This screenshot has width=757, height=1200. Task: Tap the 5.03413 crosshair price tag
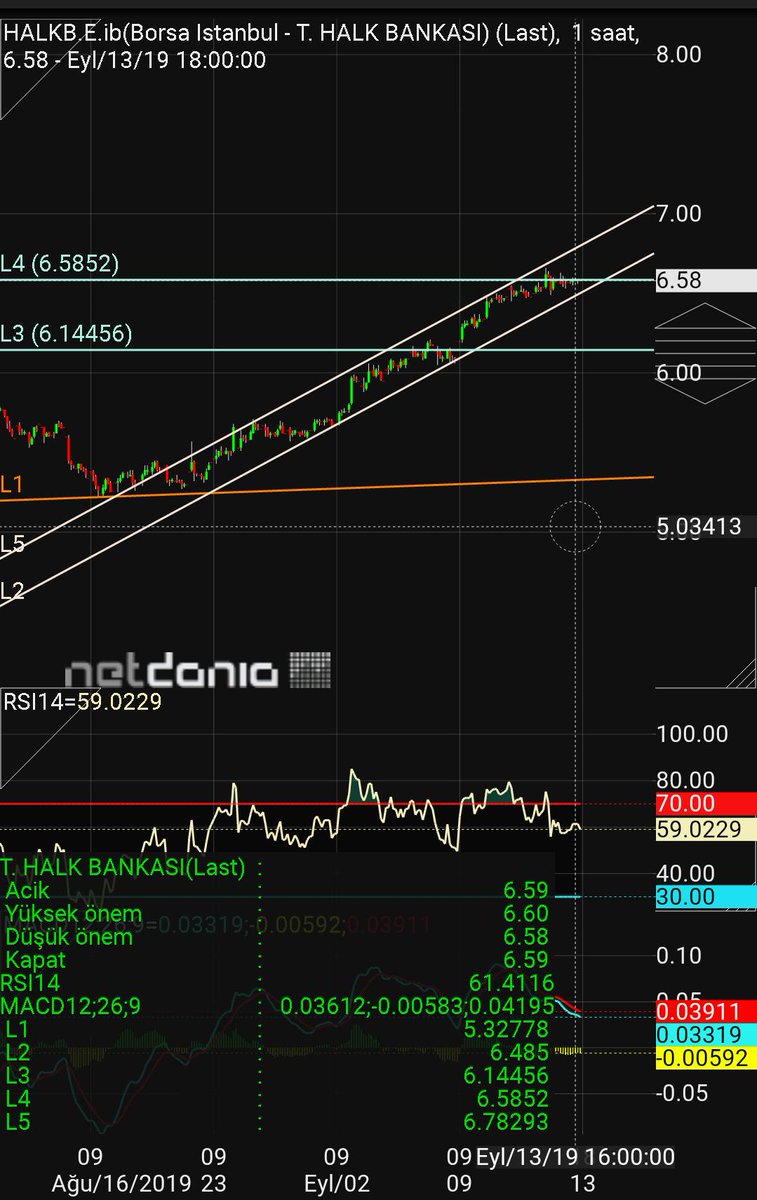click(x=705, y=526)
